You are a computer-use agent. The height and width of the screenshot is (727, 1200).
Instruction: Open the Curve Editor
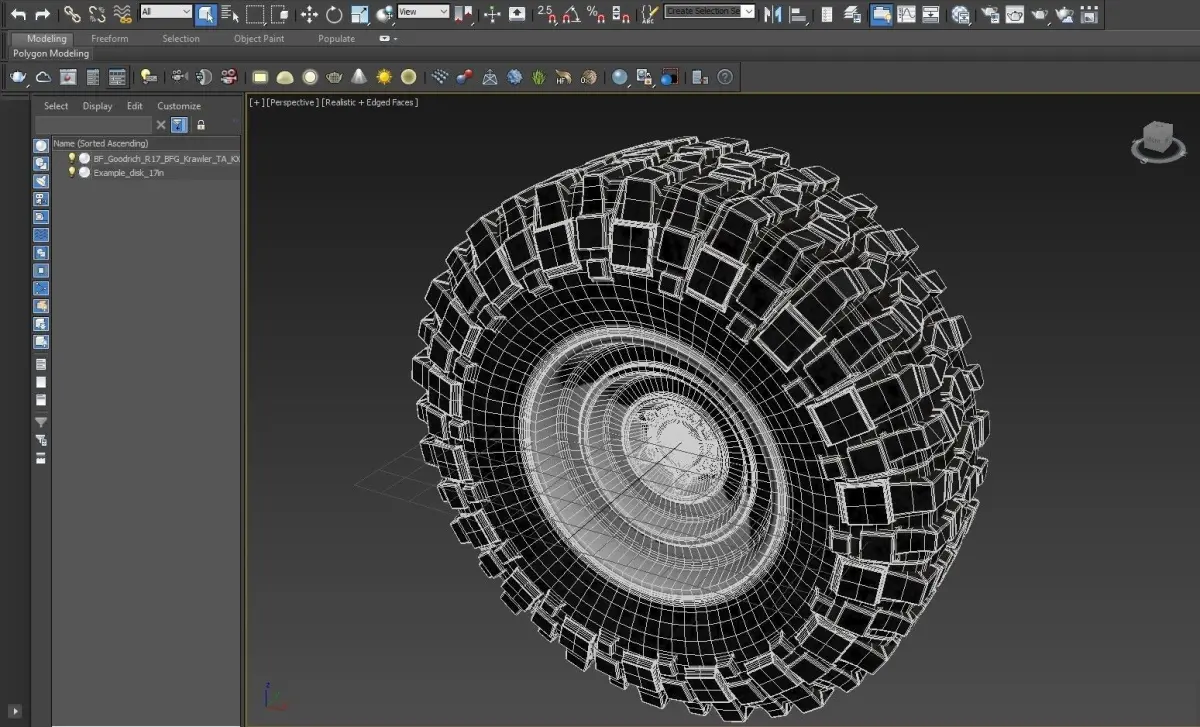click(906, 14)
